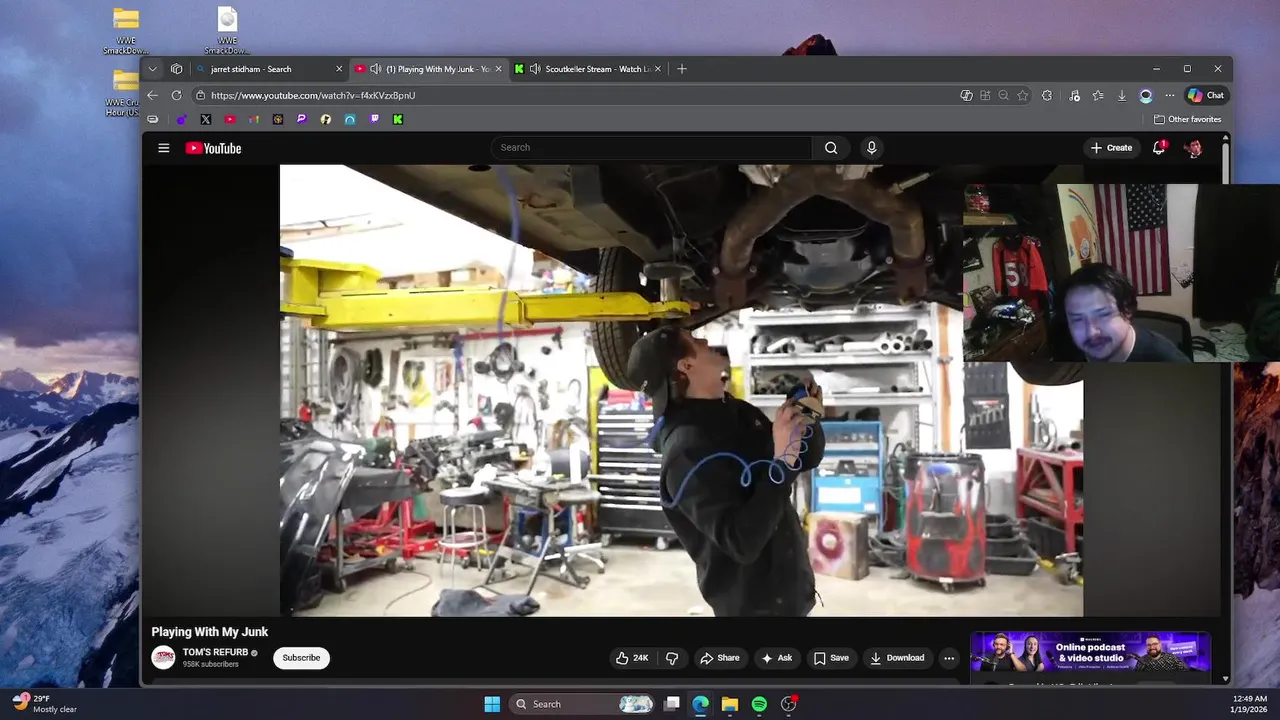Screen dimensions: 1280x720
Task: Select the WWE SmackDown folder on desktop
Action: [x=126, y=31]
